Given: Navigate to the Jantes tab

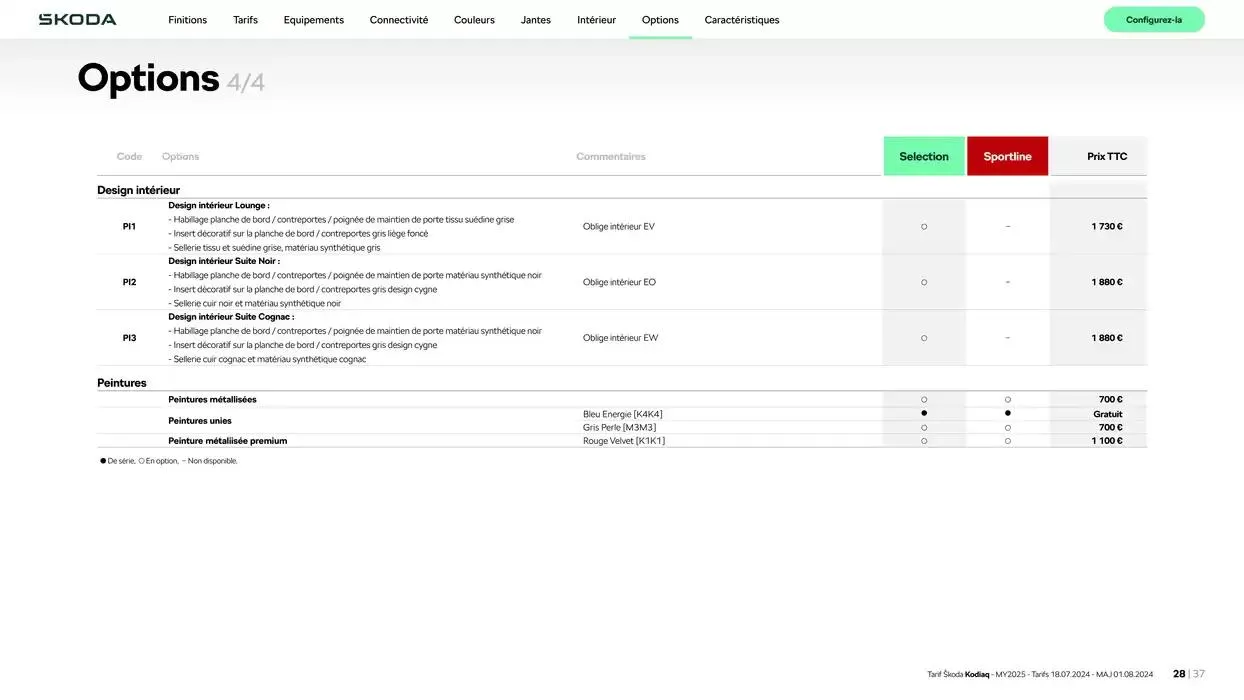Looking at the screenshot, I should [x=535, y=20].
